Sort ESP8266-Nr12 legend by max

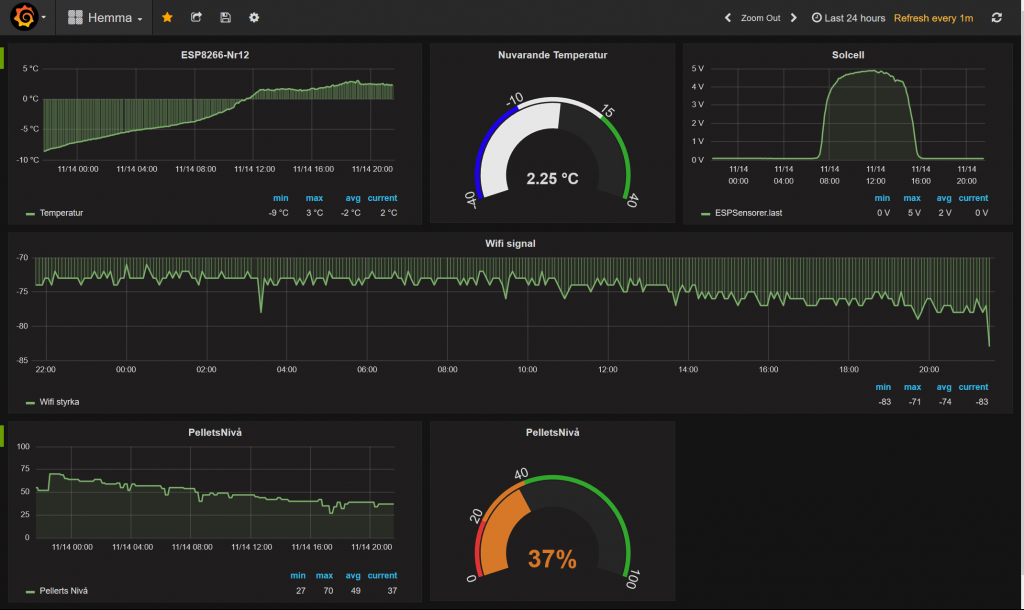point(314,198)
